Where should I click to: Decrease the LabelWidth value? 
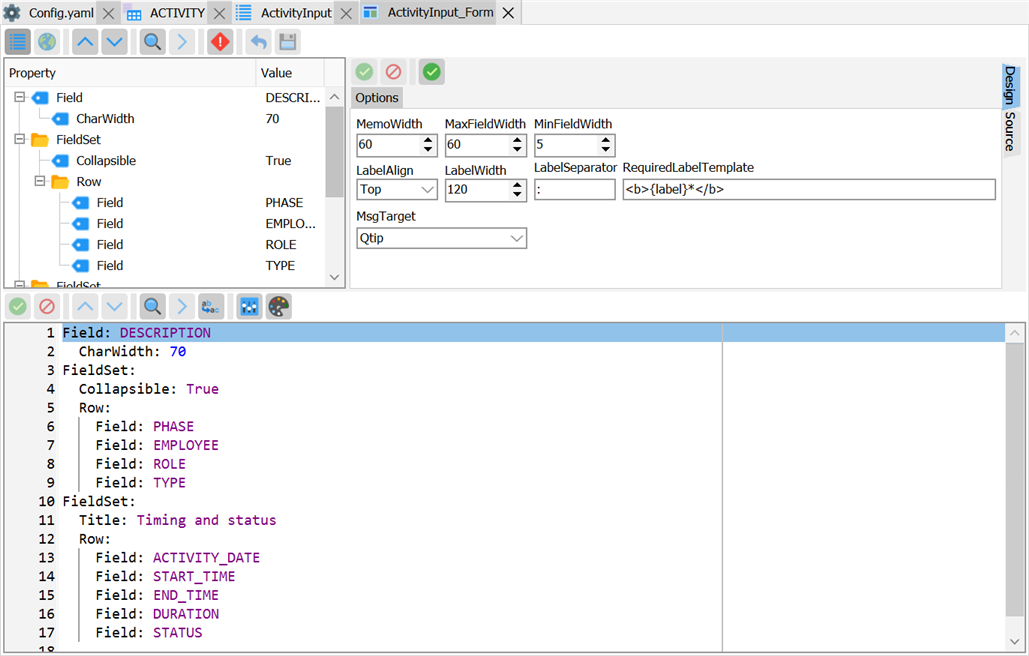point(517,195)
